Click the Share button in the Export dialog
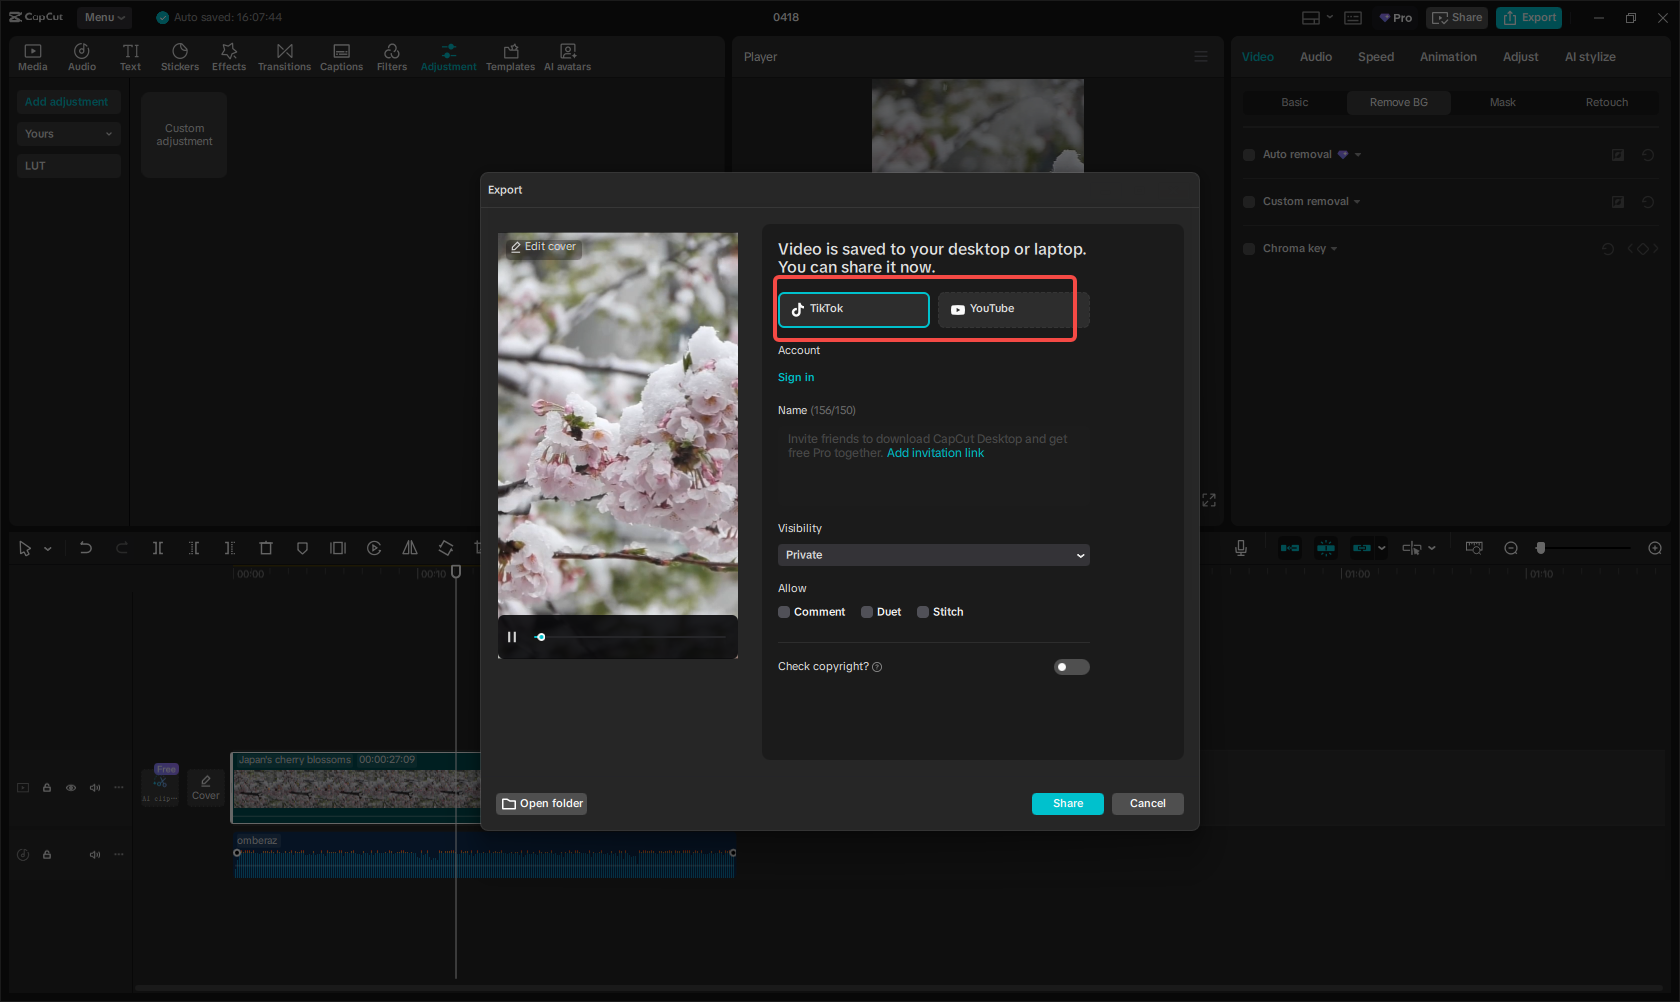1680x1002 pixels. pos(1067,803)
